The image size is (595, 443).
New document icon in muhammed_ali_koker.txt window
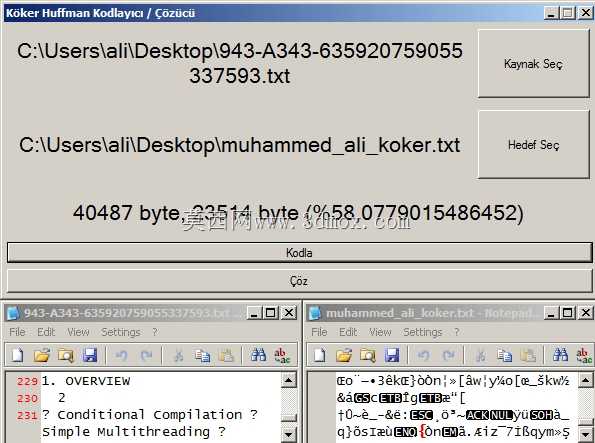[319, 355]
